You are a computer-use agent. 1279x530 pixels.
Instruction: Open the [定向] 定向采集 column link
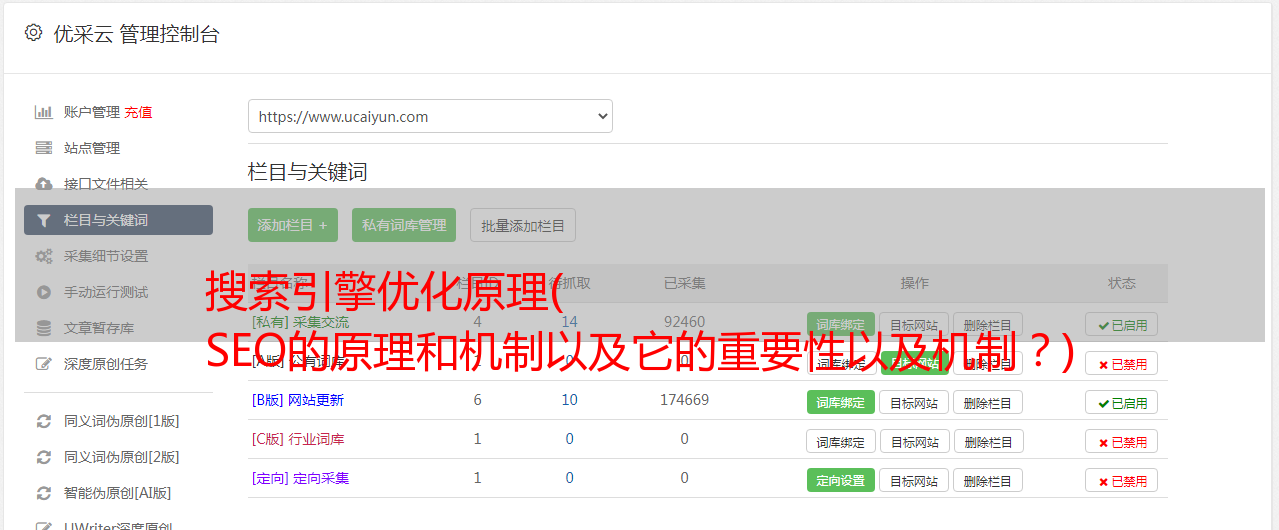pyautogui.click(x=300, y=478)
